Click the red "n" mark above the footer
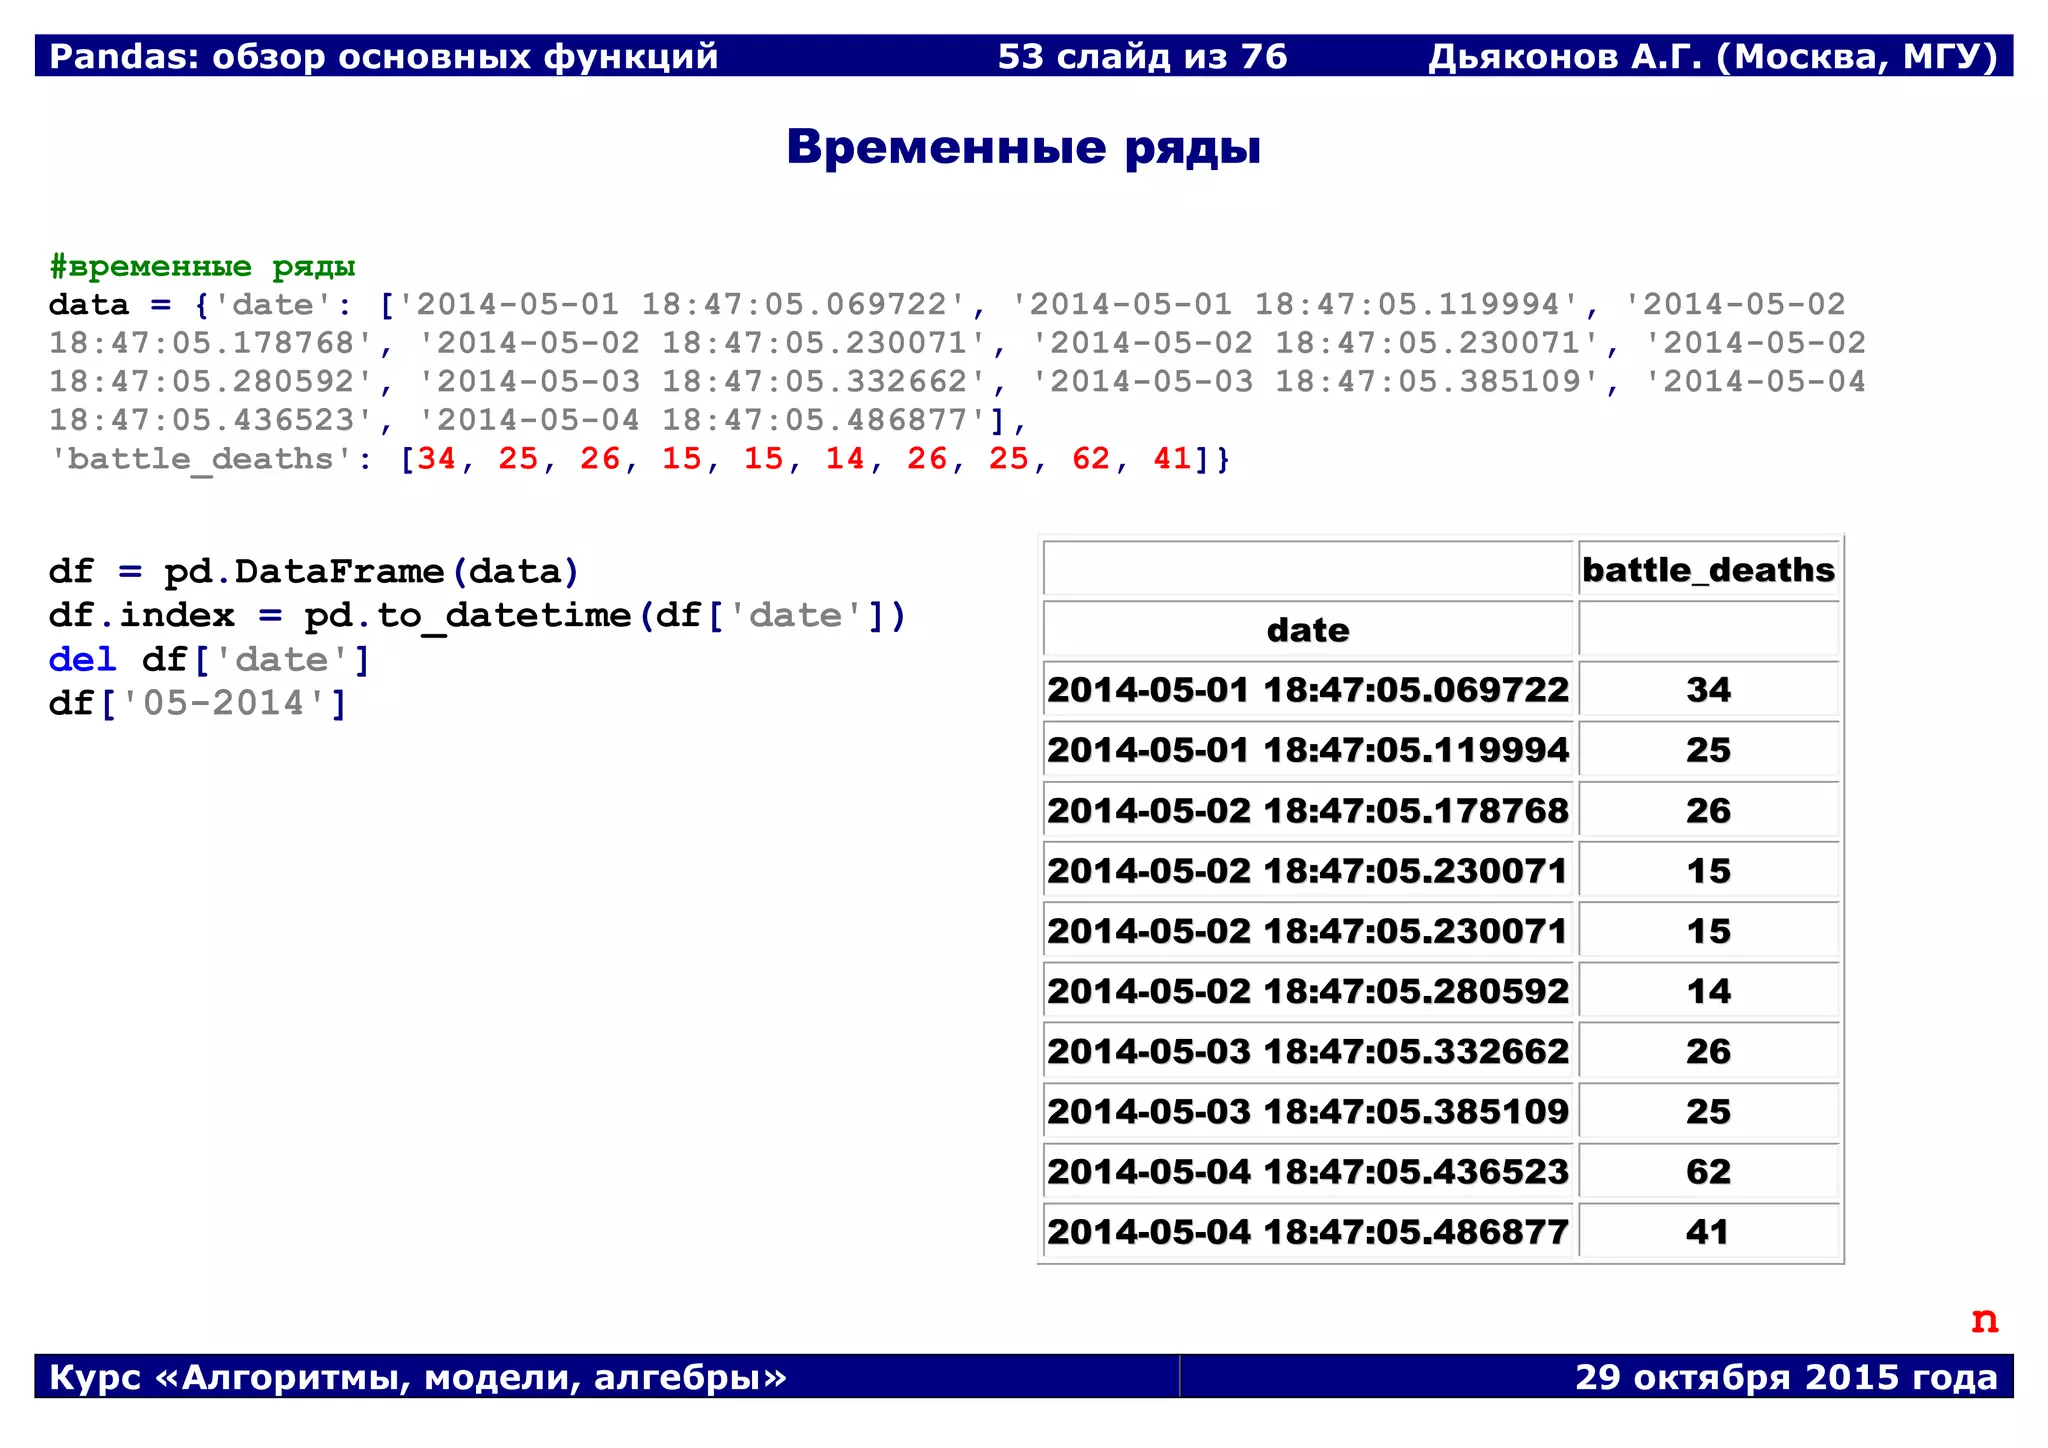Image resolution: width=2048 pixels, height=1448 pixels. pyautogui.click(x=1985, y=1320)
